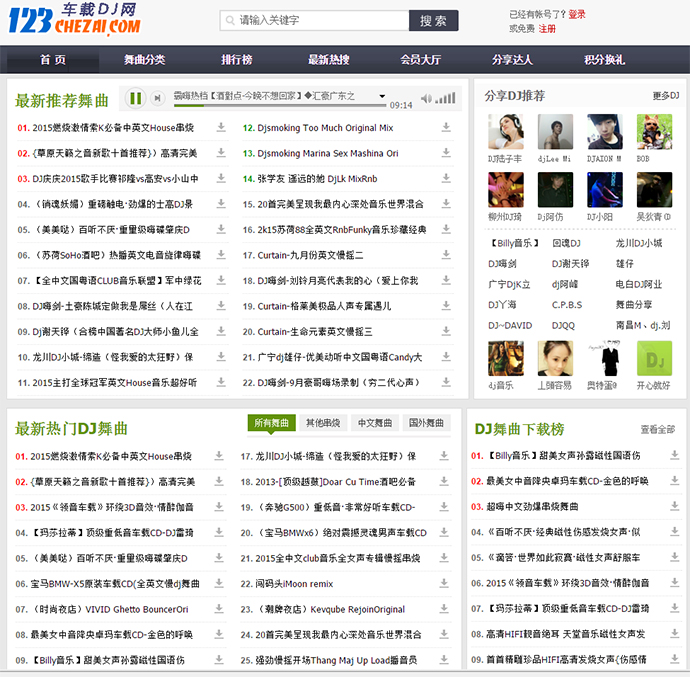
Task: Download chart track 03 超嗨中文劲爆串烧舞曲
Action: point(675,506)
